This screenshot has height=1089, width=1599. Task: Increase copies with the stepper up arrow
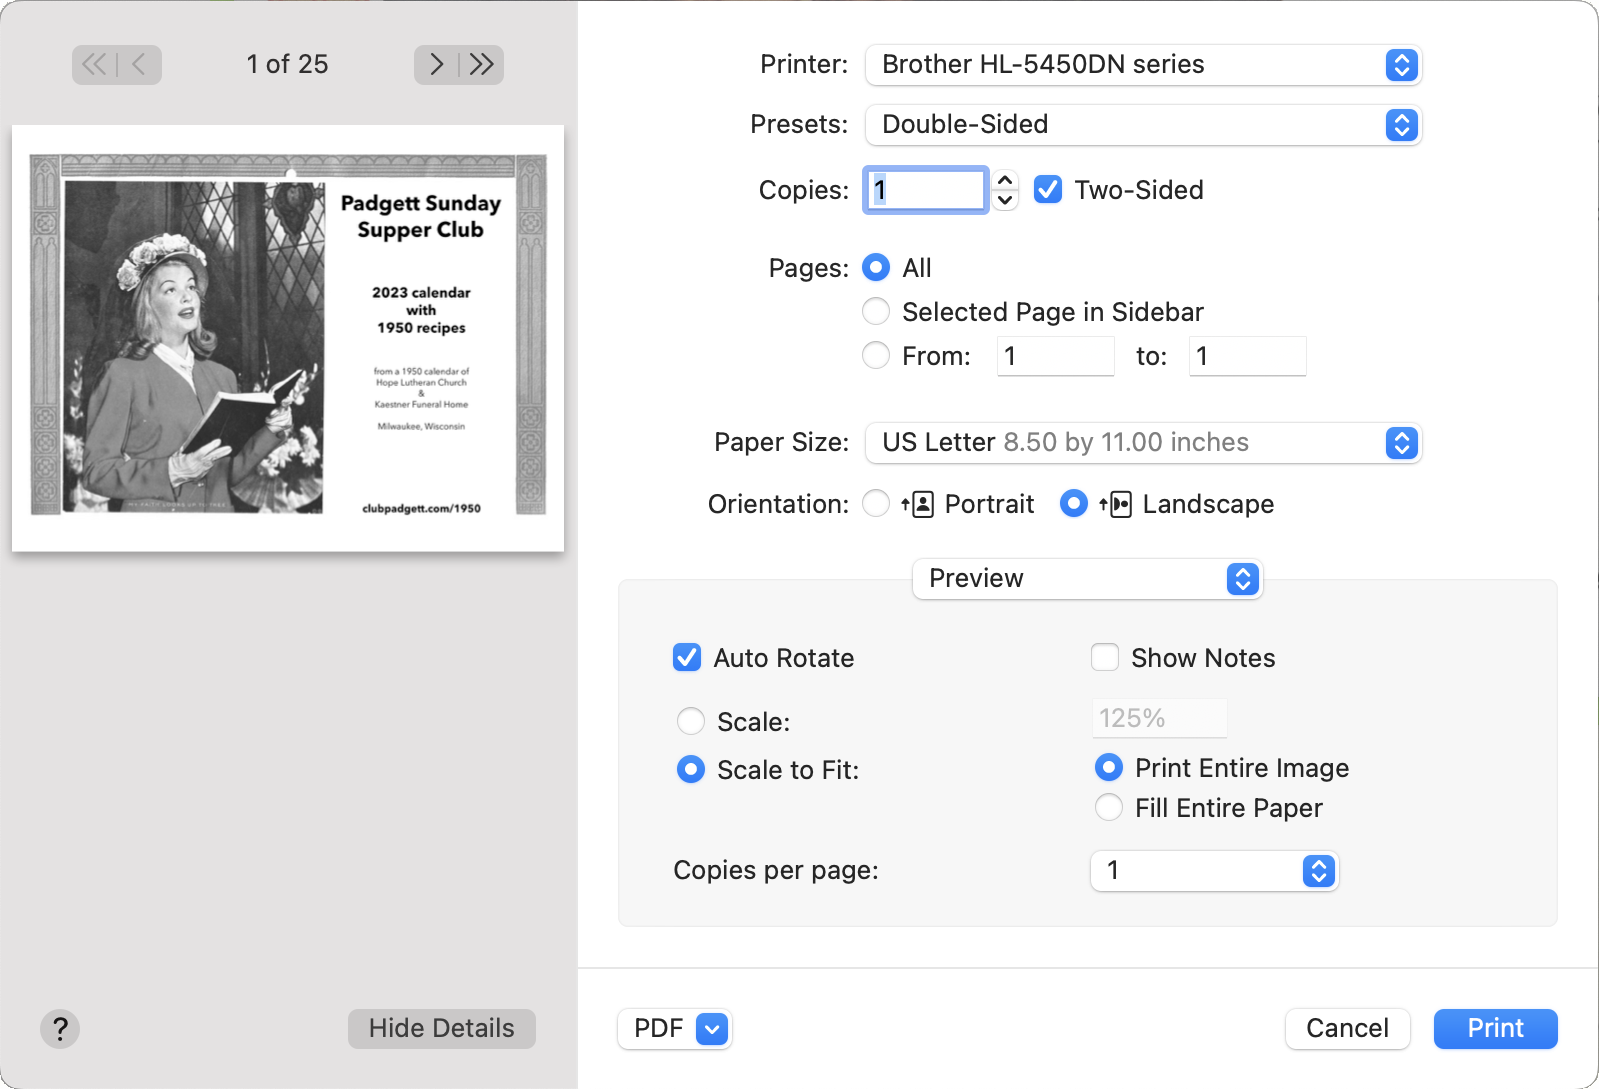tap(1006, 181)
